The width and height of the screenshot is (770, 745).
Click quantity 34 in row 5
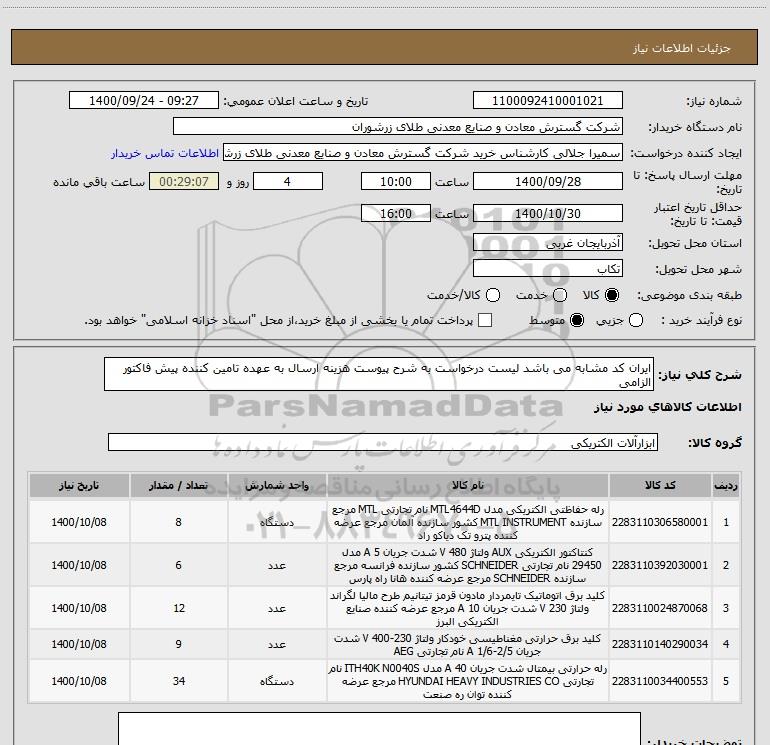(x=179, y=681)
